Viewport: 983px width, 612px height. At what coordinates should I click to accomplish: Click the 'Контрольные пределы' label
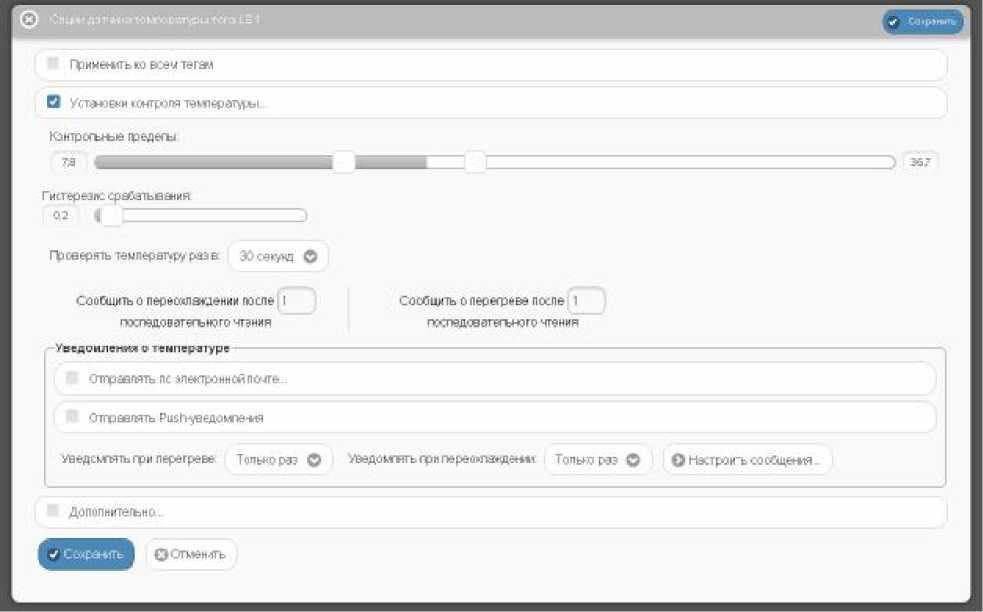(113, 137)
